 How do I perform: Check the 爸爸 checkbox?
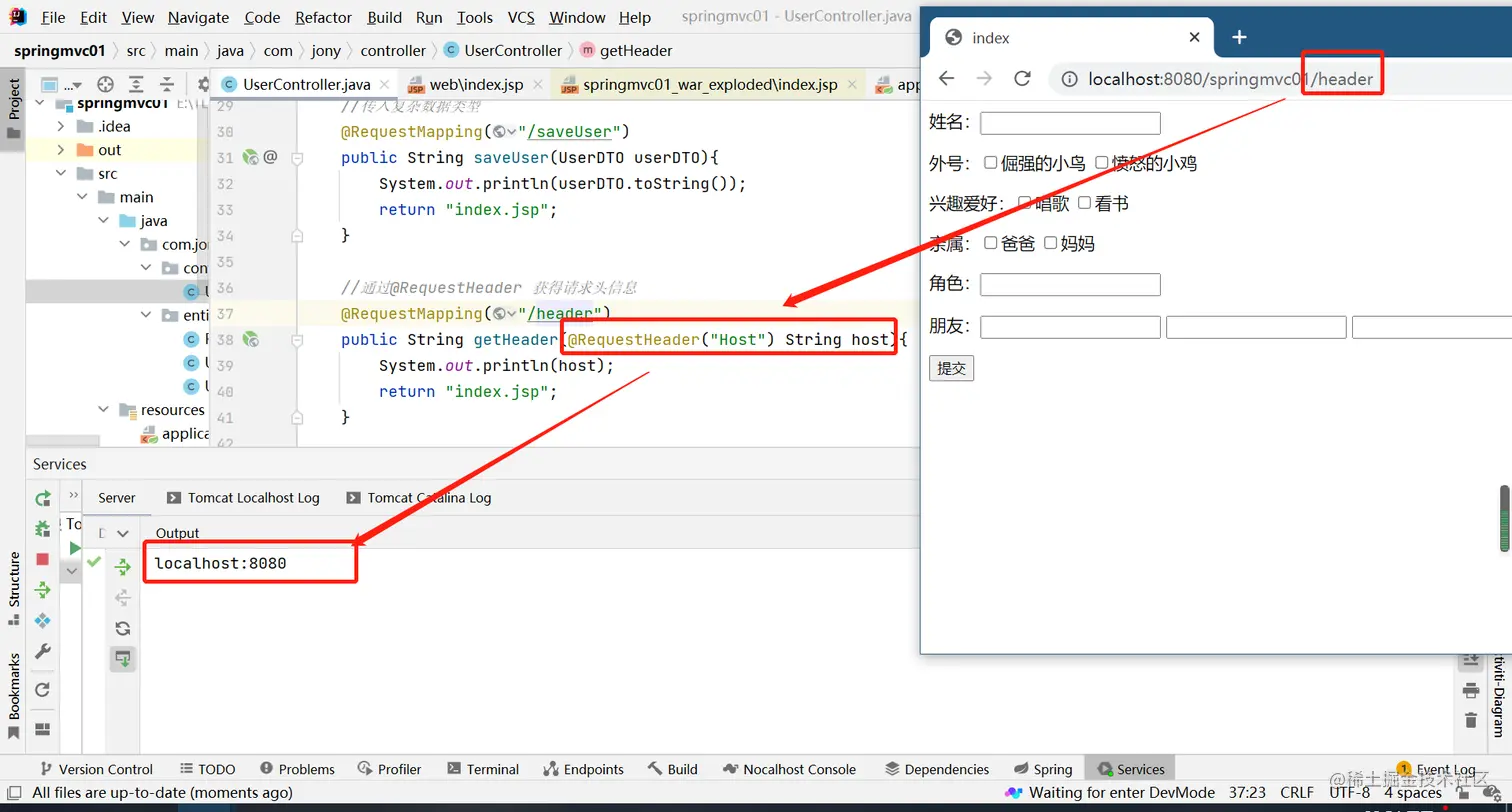[991, 242]
